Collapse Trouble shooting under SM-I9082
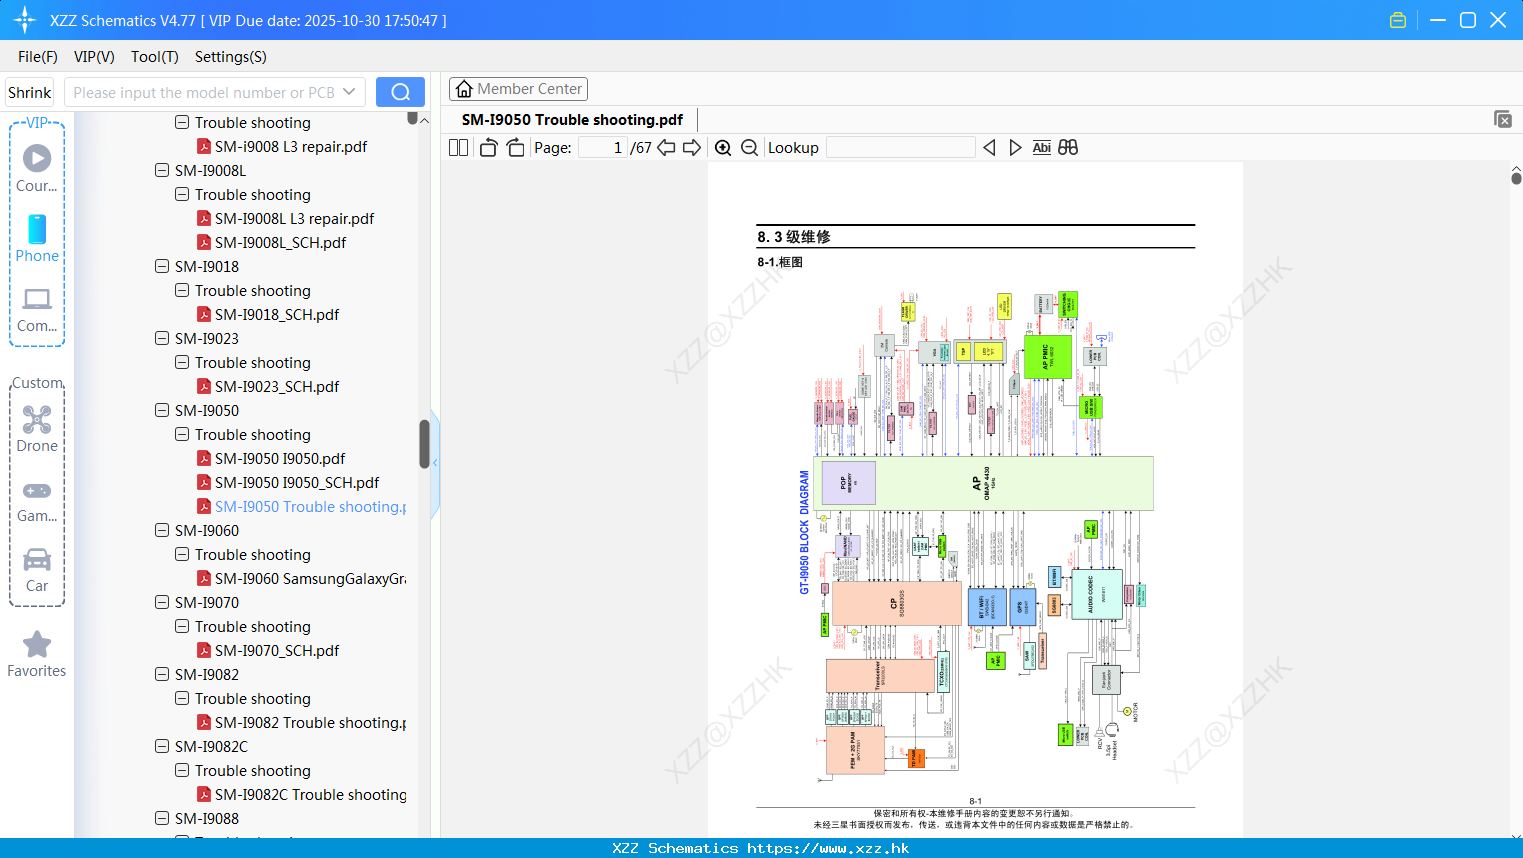The width and height of the screenshot is (1523, 858). pyautogui.click(x=182, y=698)
